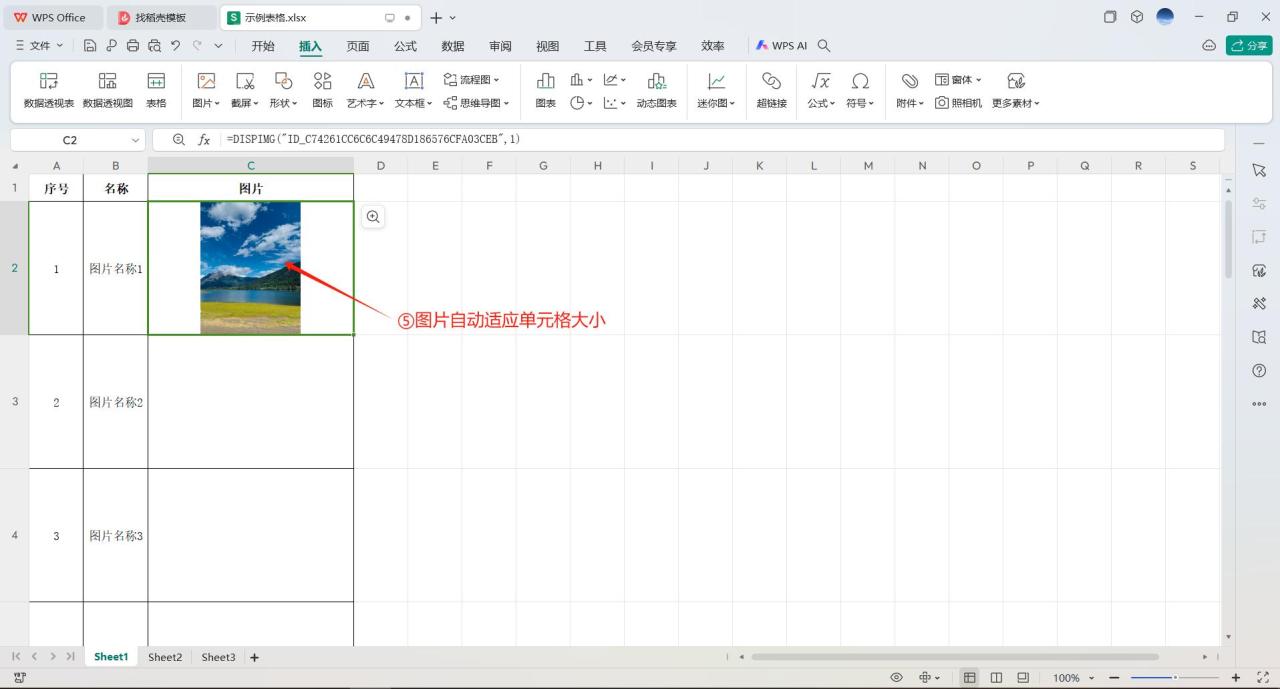The width and height of the screenshot is (1280, 689).
Task: Switch to the 审阅 ribbon tab
Action: tap(500, 46)
